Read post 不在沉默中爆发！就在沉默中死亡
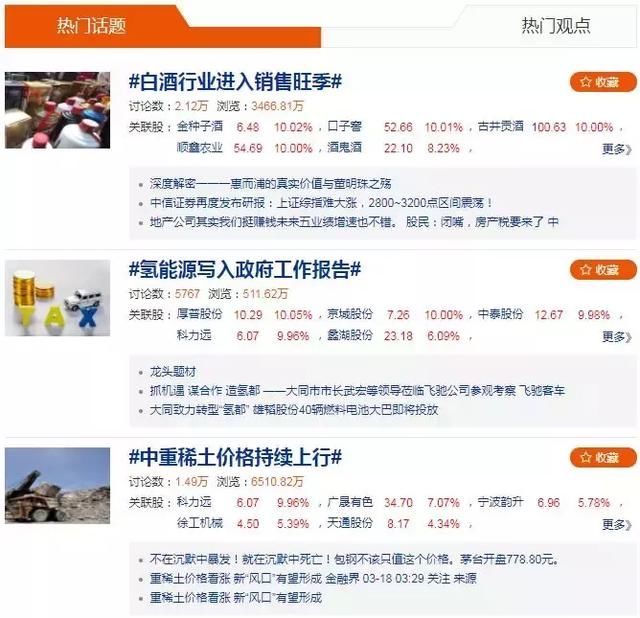 354,559
